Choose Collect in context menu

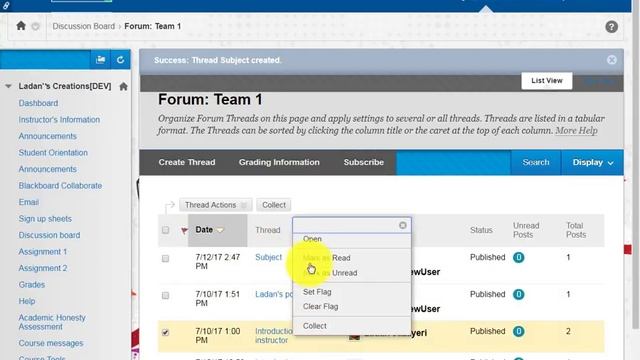click(314, 326)
